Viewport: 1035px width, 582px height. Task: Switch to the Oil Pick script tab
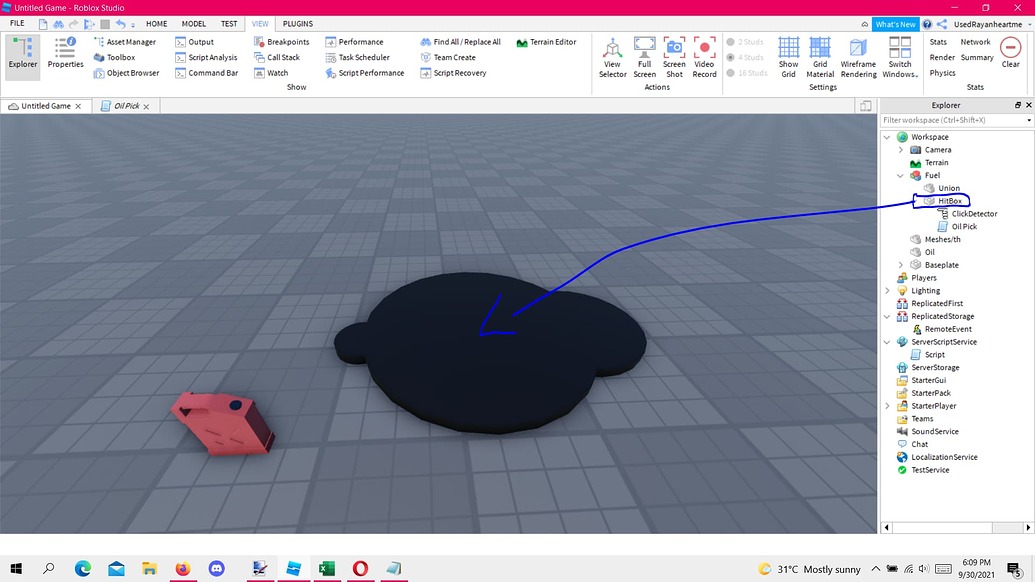coord(126,106)
